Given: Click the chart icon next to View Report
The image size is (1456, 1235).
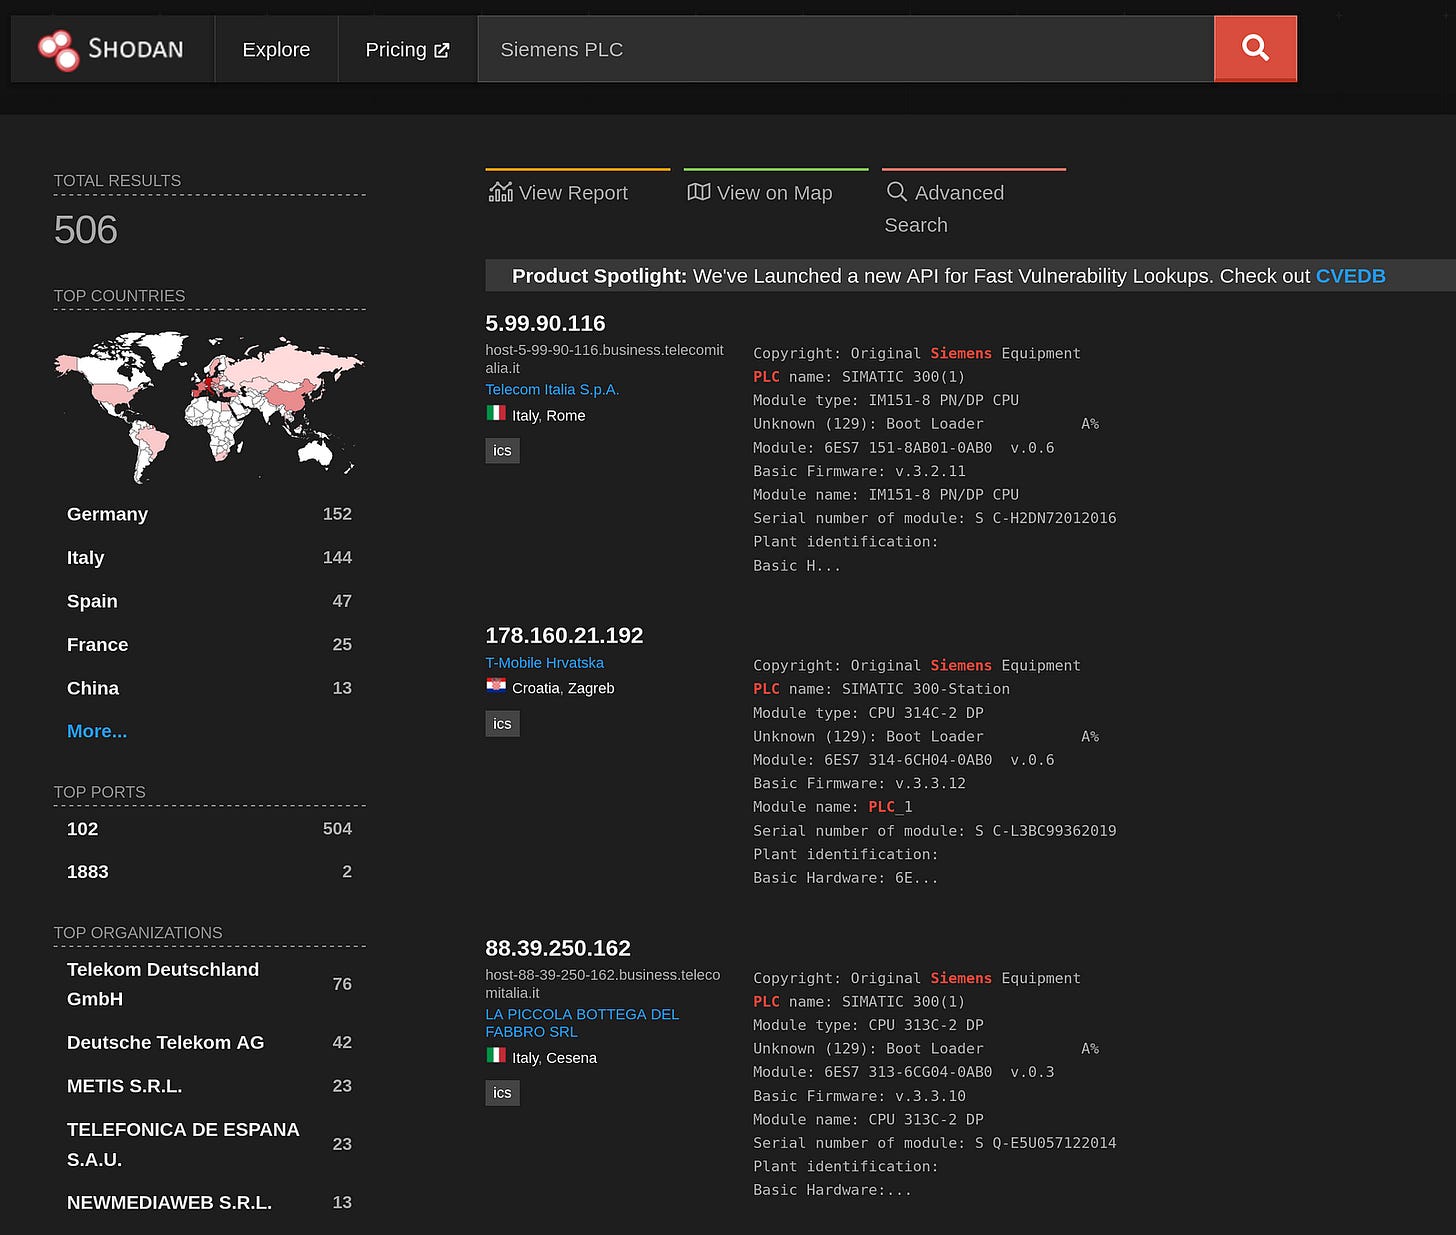Looking at the screenshot, I should 500,192.
